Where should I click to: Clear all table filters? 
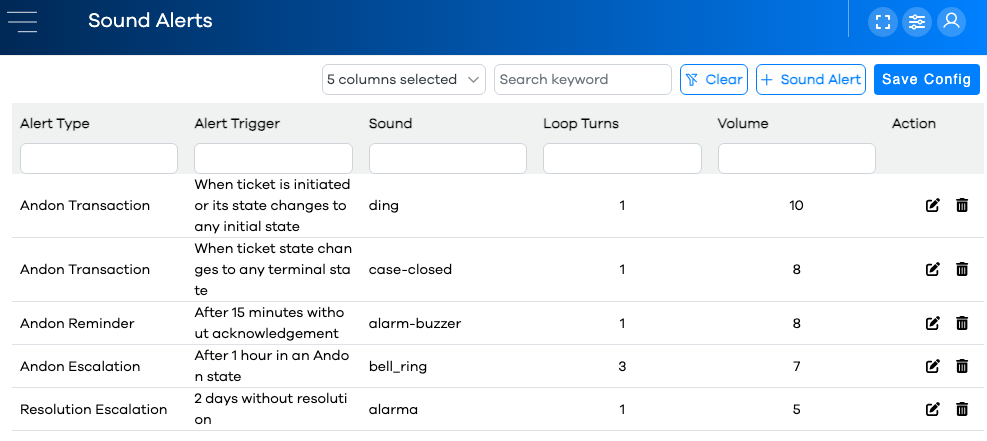click(714, 80)
